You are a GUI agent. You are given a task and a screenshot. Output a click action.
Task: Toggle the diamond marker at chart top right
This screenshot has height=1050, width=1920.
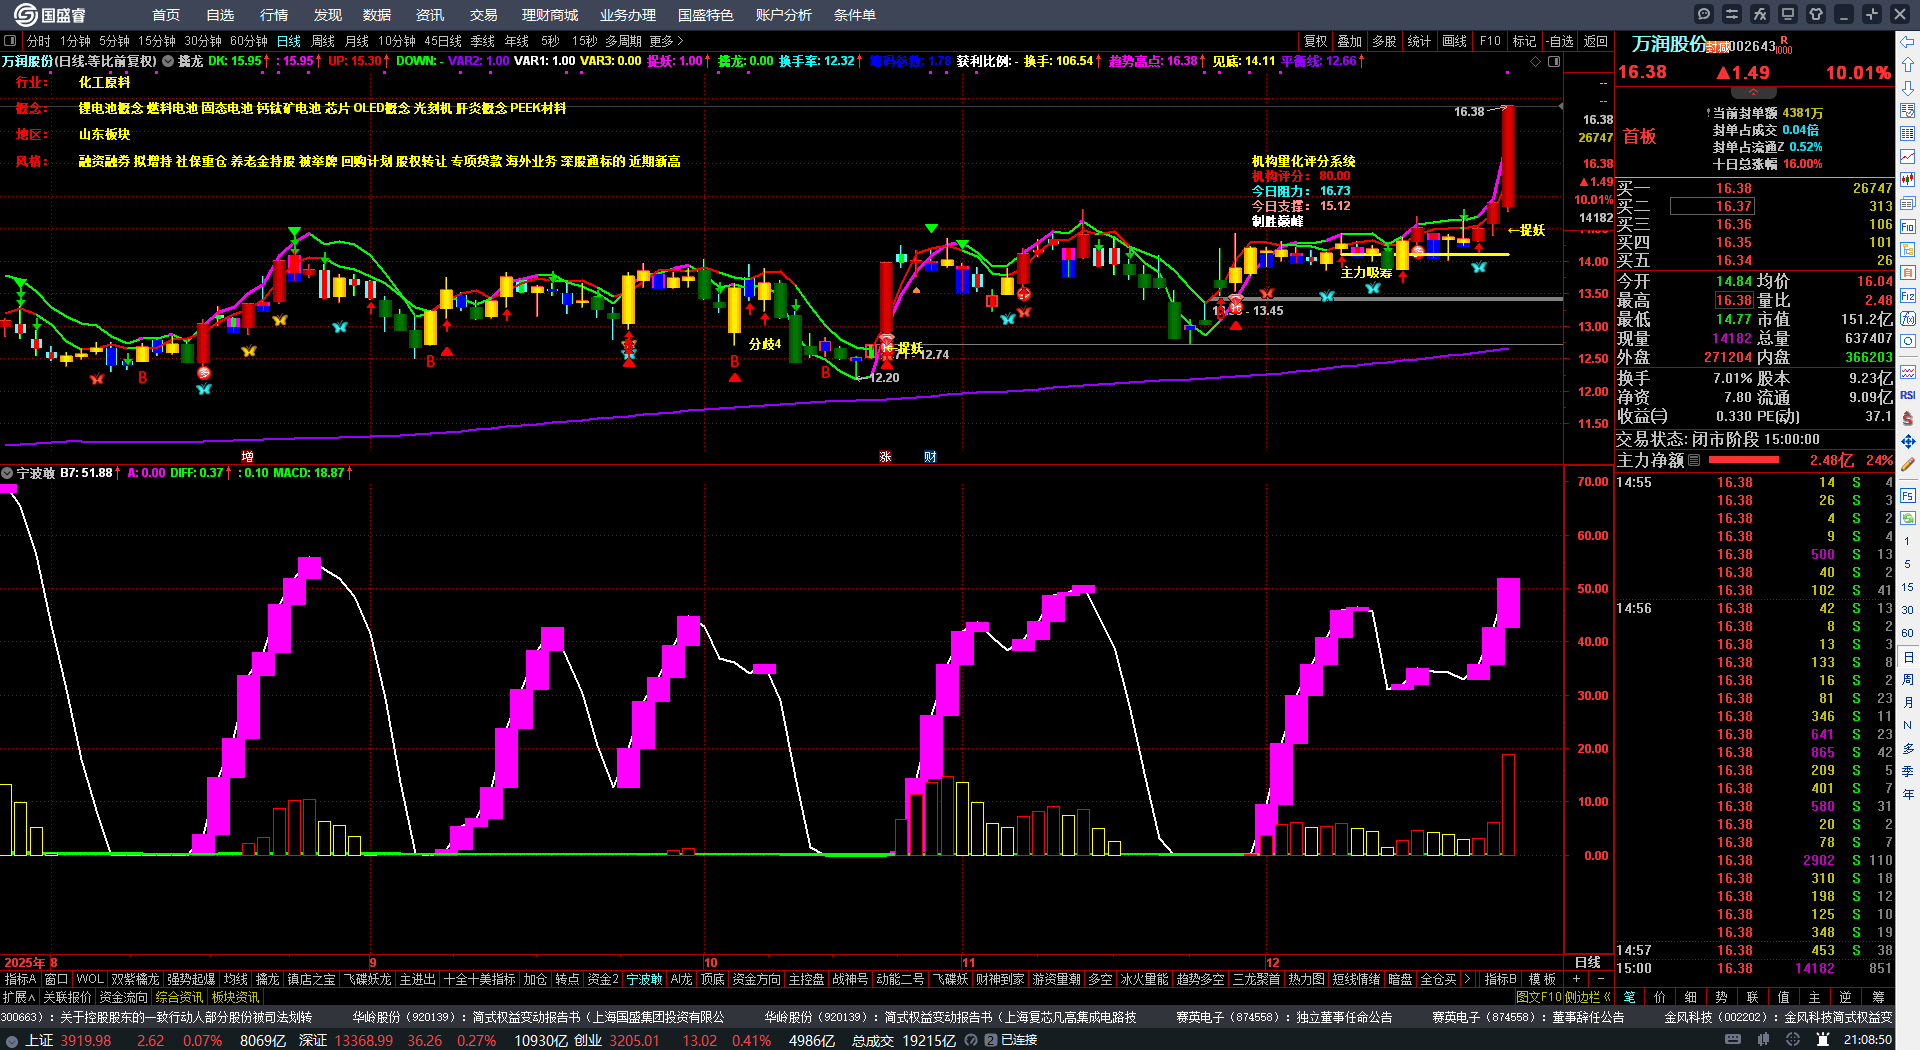point(1536,61)
